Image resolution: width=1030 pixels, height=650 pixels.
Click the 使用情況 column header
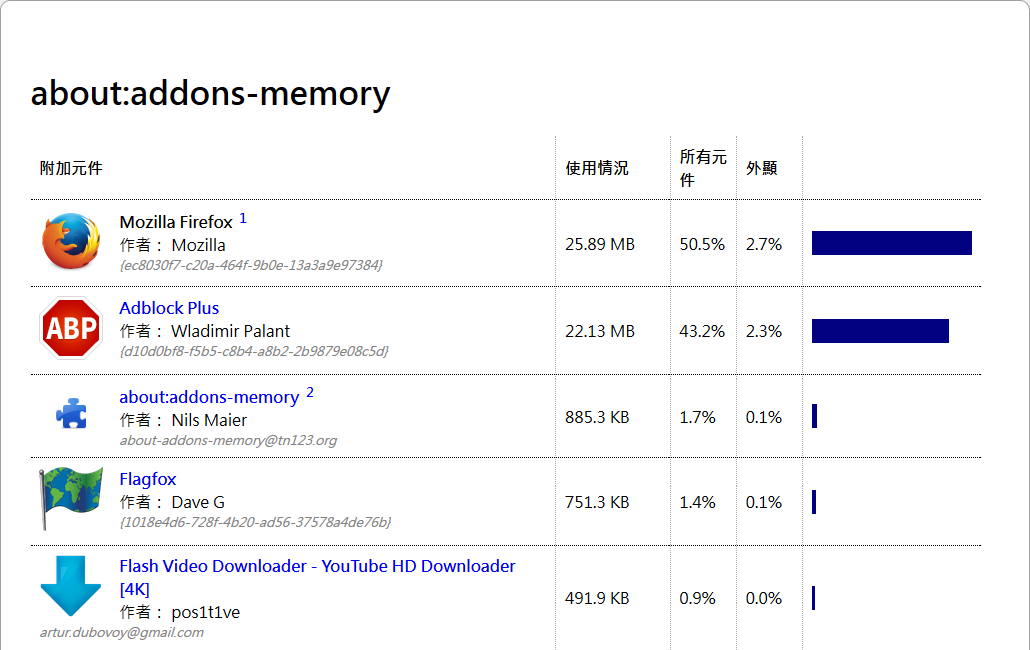[x=597, y=168]
